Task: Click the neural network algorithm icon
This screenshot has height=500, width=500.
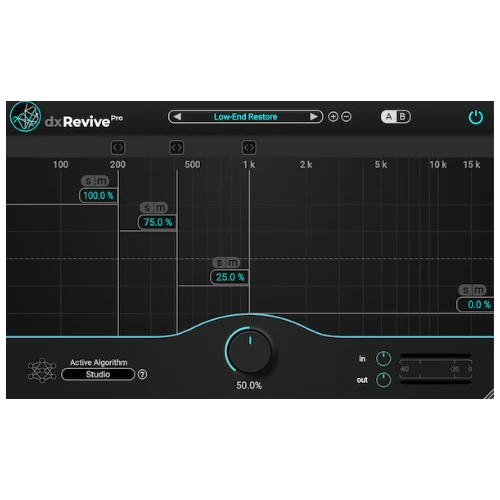Action: click(42, 370)
